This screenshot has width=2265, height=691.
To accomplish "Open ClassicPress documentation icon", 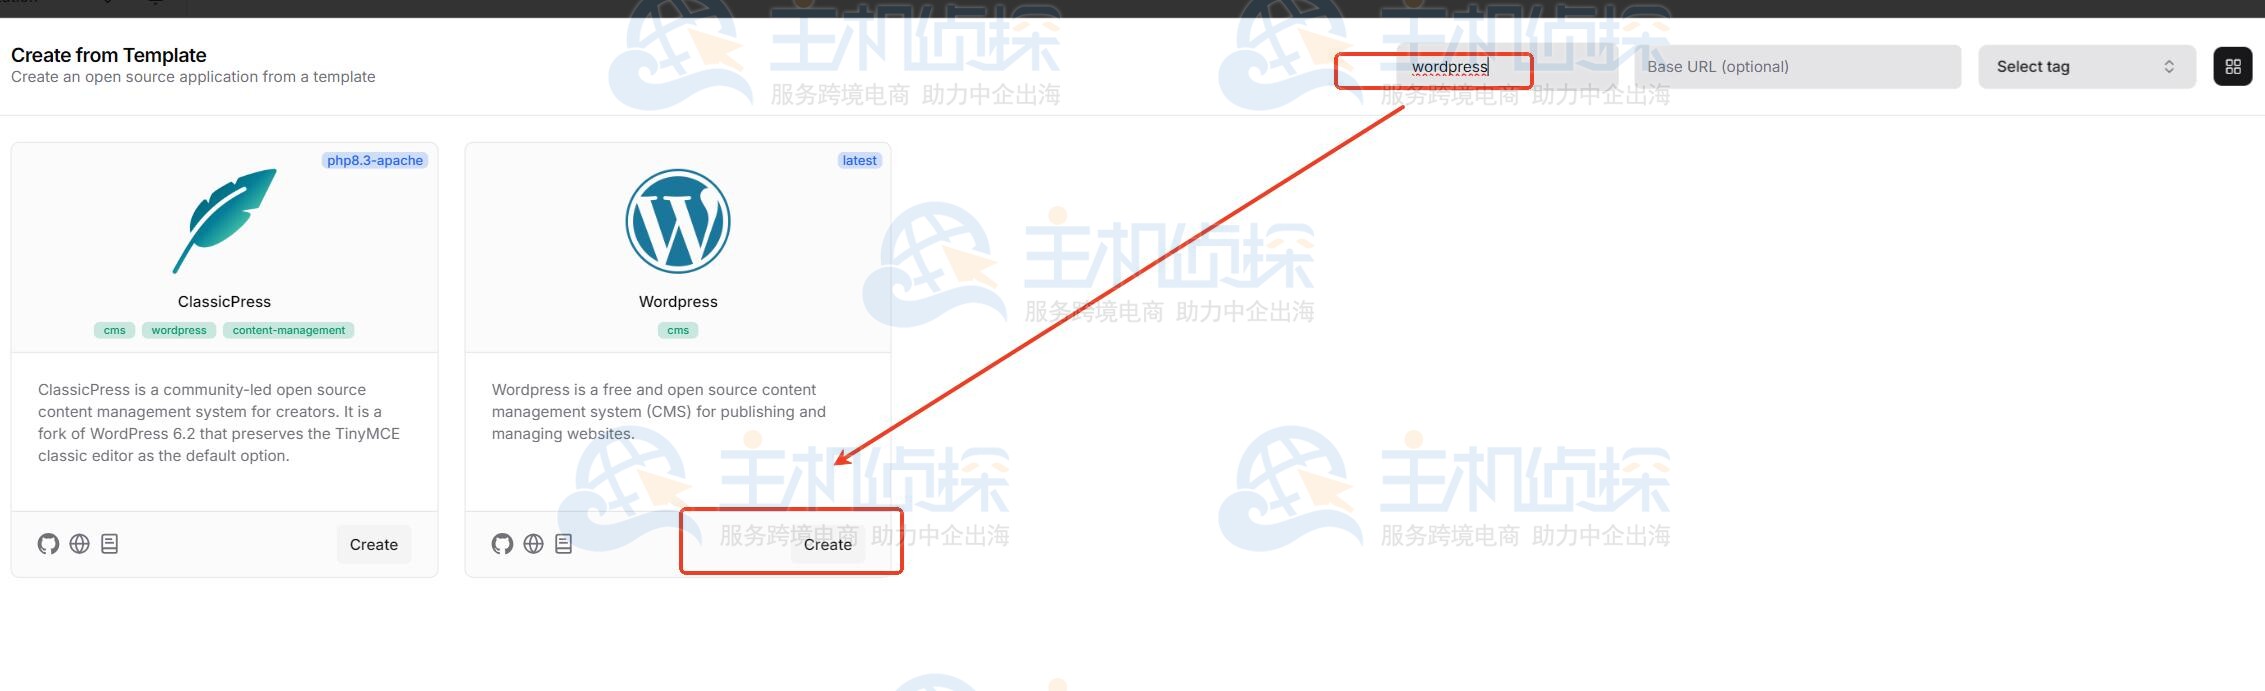I will (x=110, y=544).
